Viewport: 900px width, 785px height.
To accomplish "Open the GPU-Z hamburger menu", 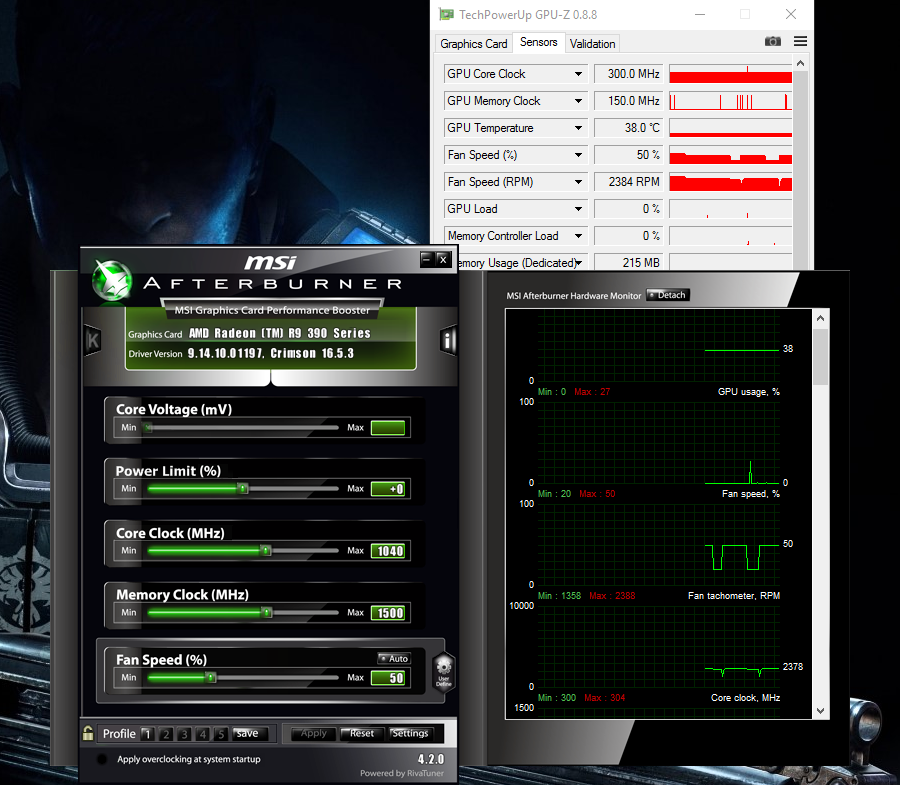I will (x=800, y=41).
